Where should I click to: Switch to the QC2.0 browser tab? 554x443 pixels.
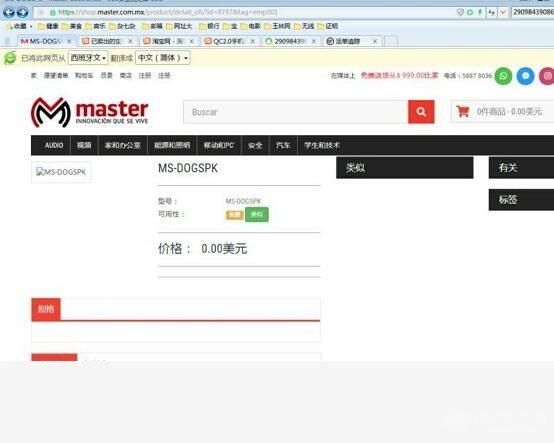[230, 41]
